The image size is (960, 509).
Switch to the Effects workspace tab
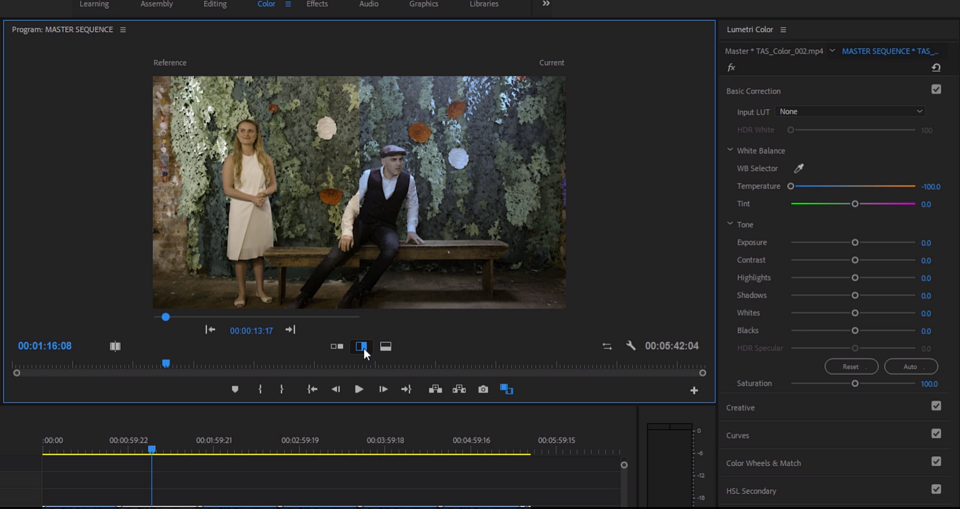pyautogui.click(x=317, y=5)
